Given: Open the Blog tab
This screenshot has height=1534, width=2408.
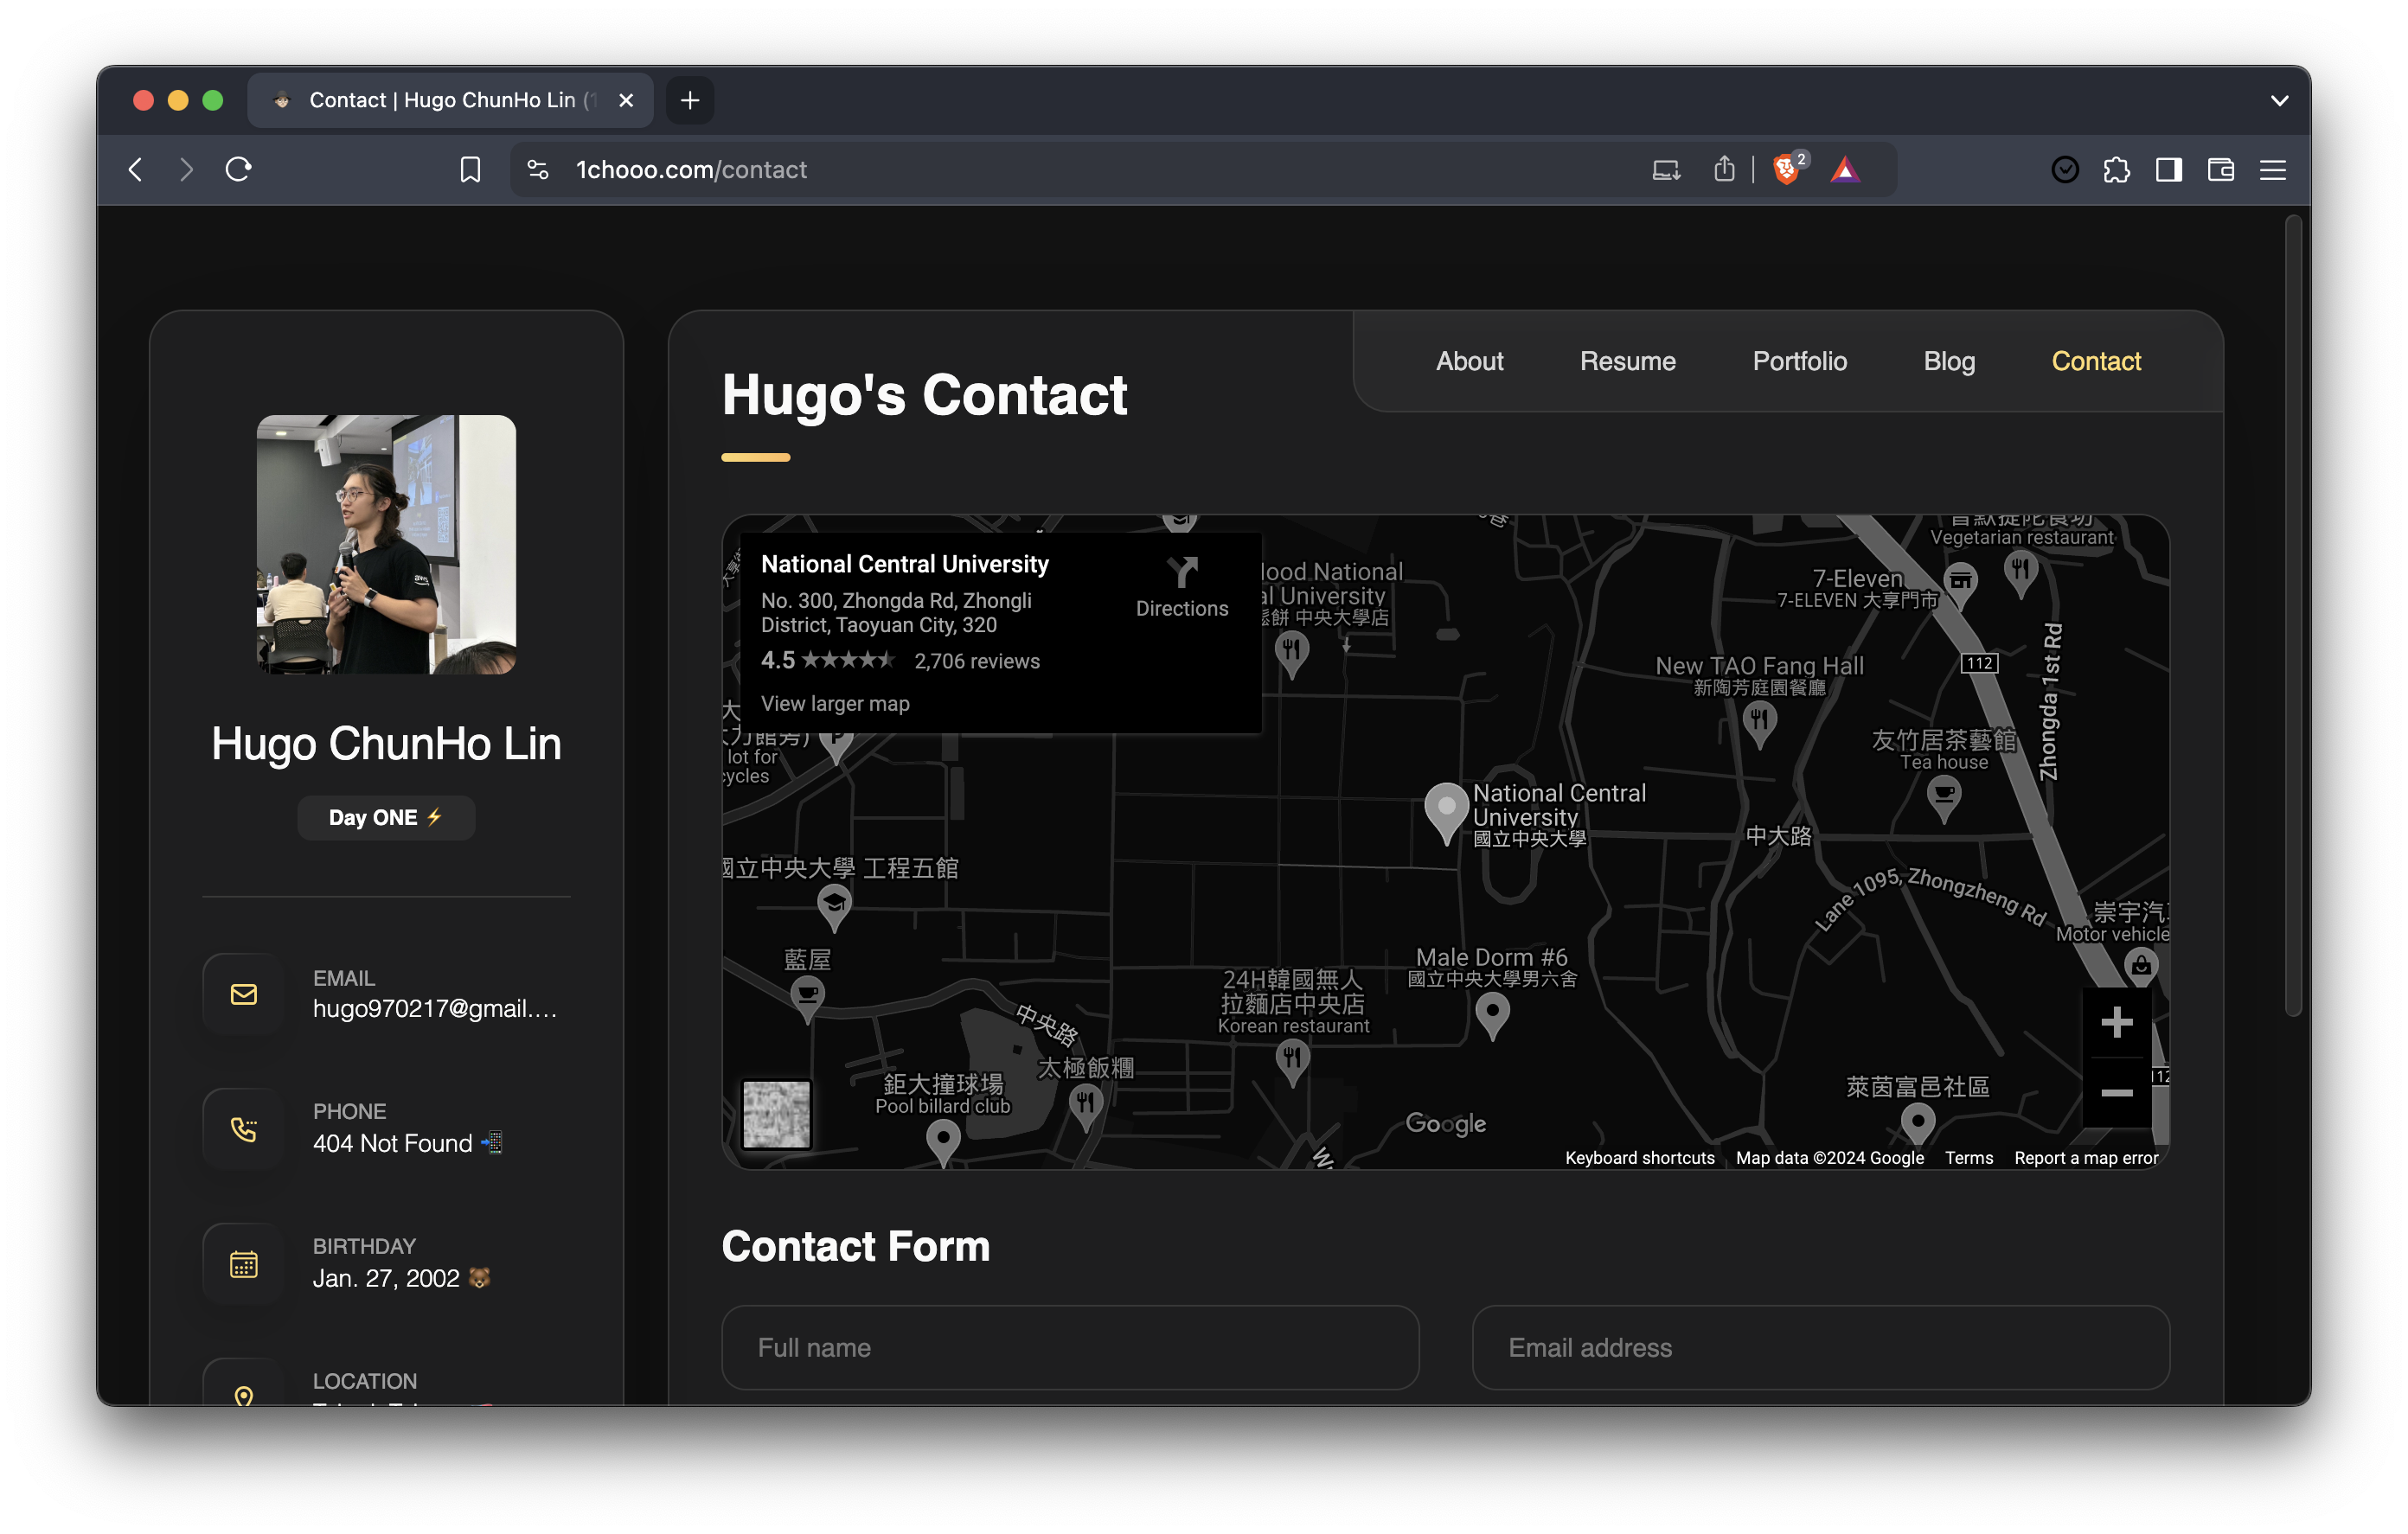Looking at the screenshot, I should point(1948,361).
